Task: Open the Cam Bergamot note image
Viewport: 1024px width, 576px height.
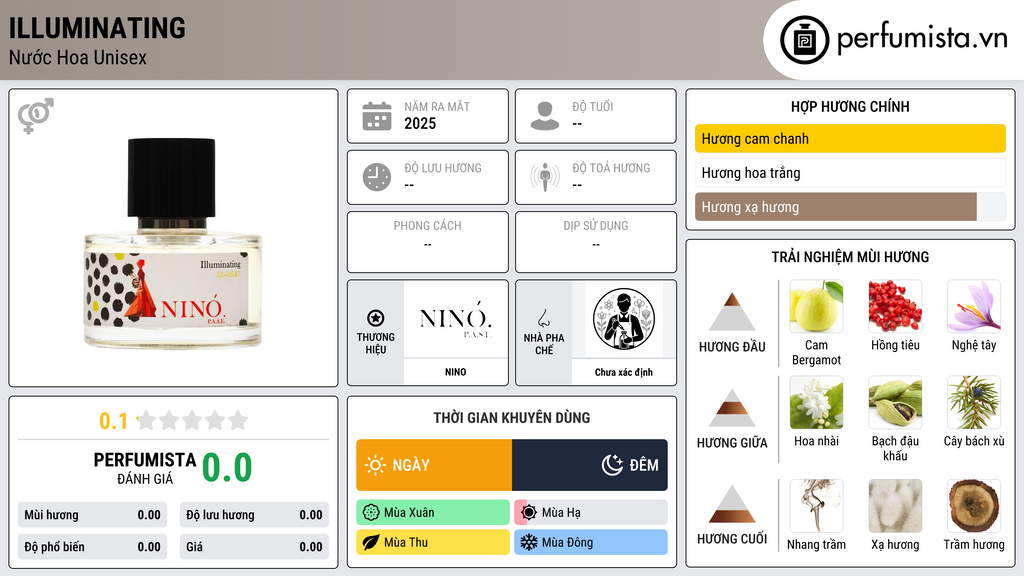Action: click(x=816, y=306)
